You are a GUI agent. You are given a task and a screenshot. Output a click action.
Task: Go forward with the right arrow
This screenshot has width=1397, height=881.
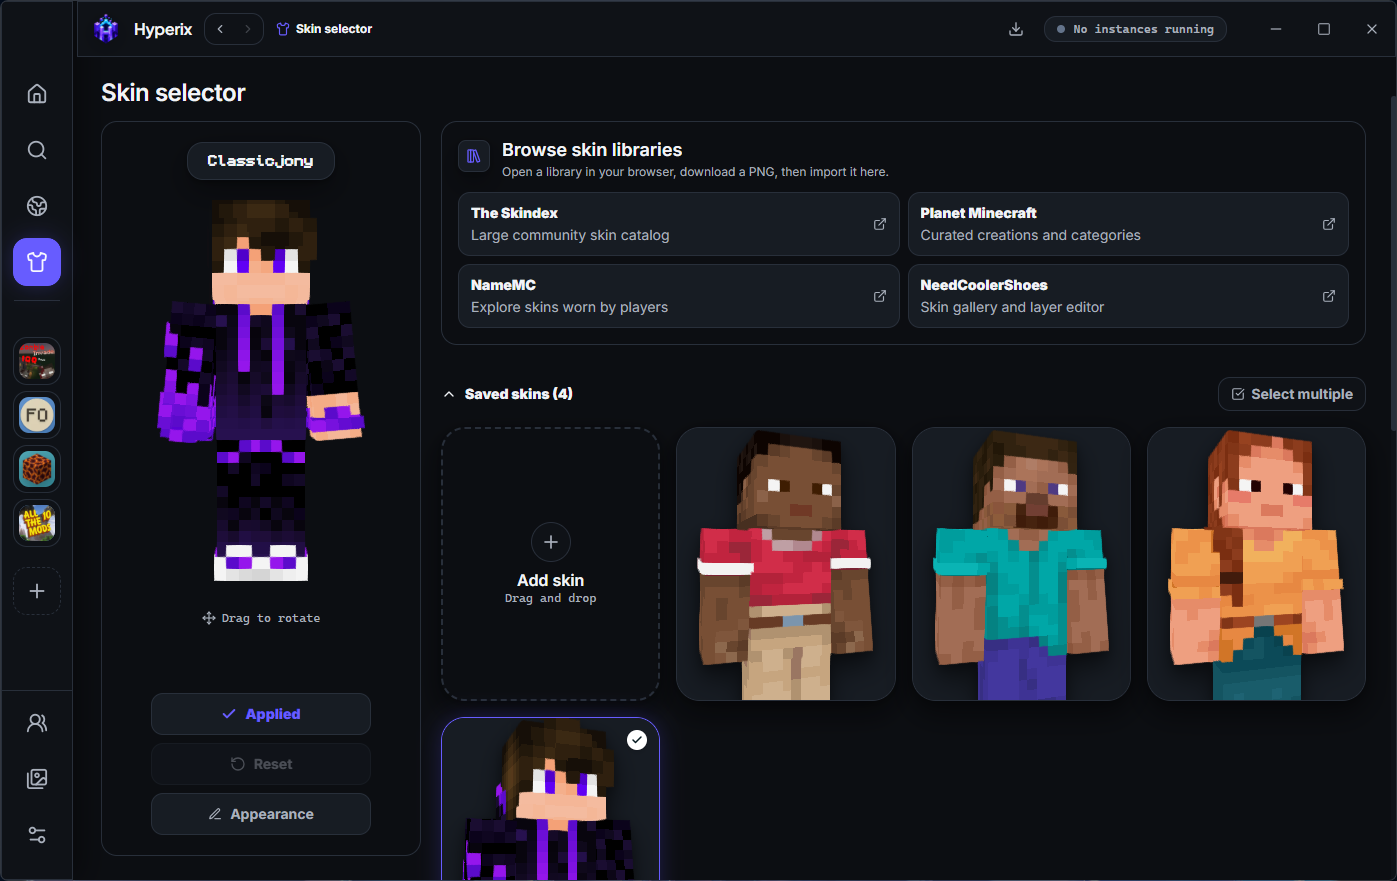click(248, 29)
